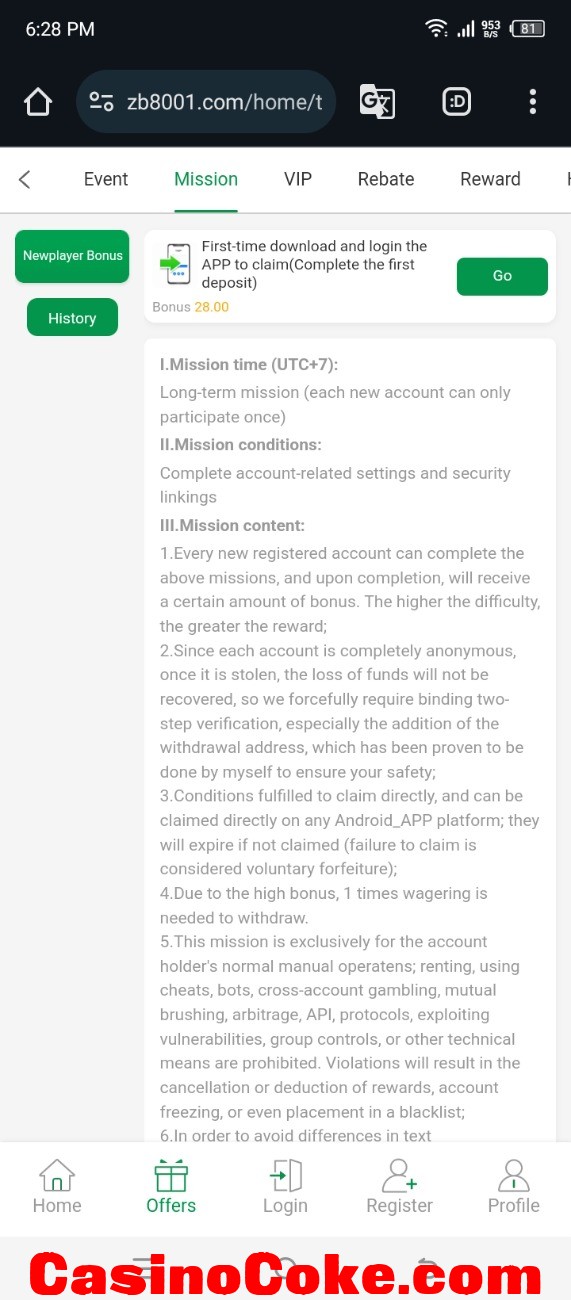Open the History button

(72, 318)
